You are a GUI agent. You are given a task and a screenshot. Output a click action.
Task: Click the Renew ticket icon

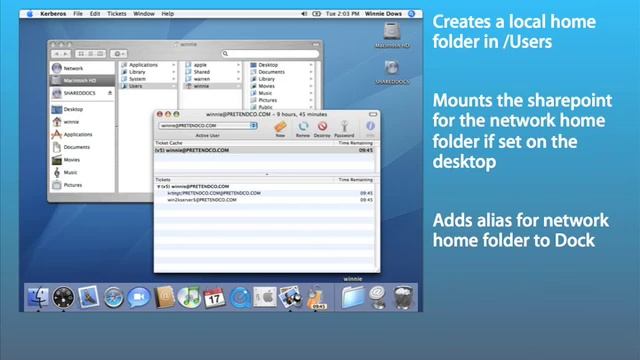(x=302, y=127)
